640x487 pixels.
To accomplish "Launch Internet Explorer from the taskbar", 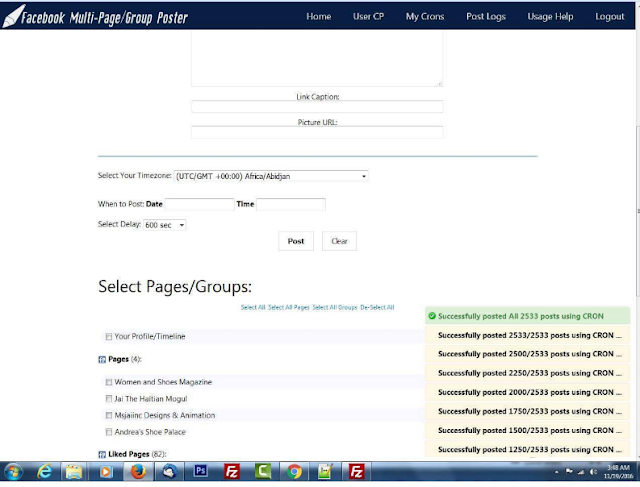I will coord(44,472).
